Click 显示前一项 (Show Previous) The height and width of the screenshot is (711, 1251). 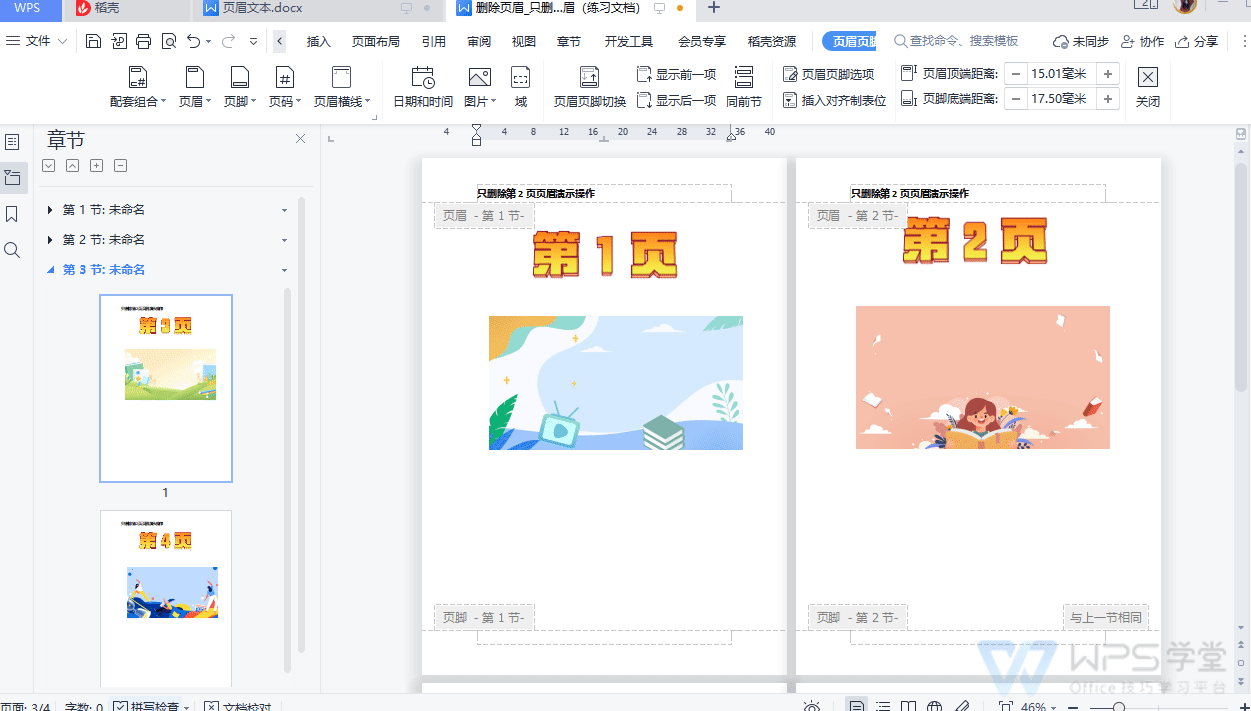click(677, 74)
